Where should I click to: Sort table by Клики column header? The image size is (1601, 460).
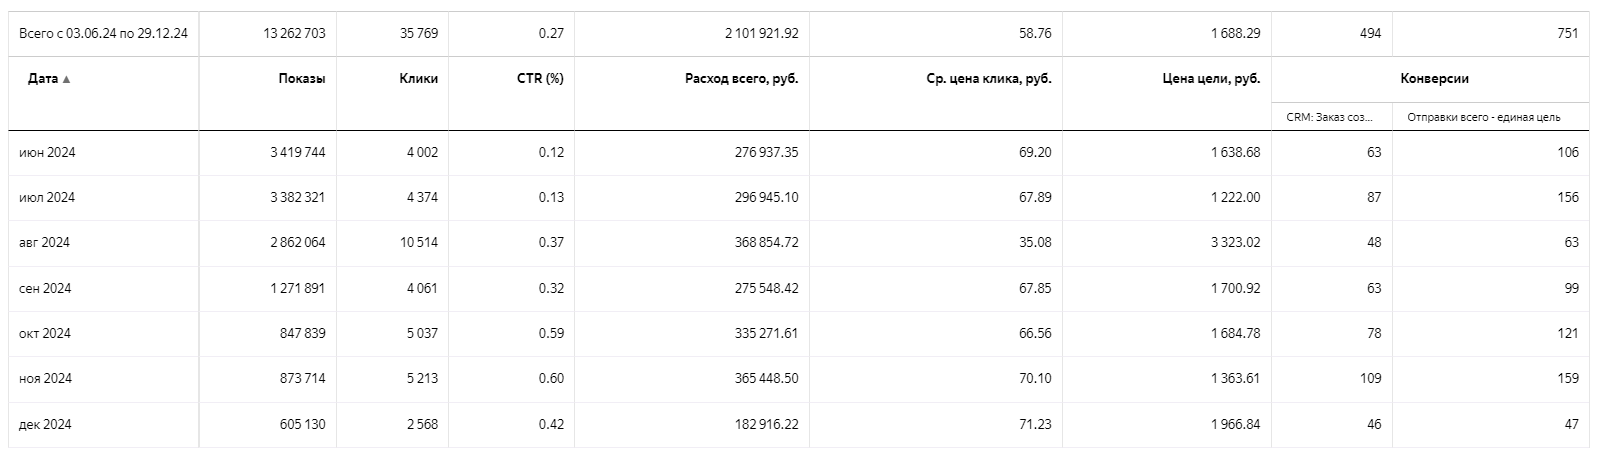(418, 79)
